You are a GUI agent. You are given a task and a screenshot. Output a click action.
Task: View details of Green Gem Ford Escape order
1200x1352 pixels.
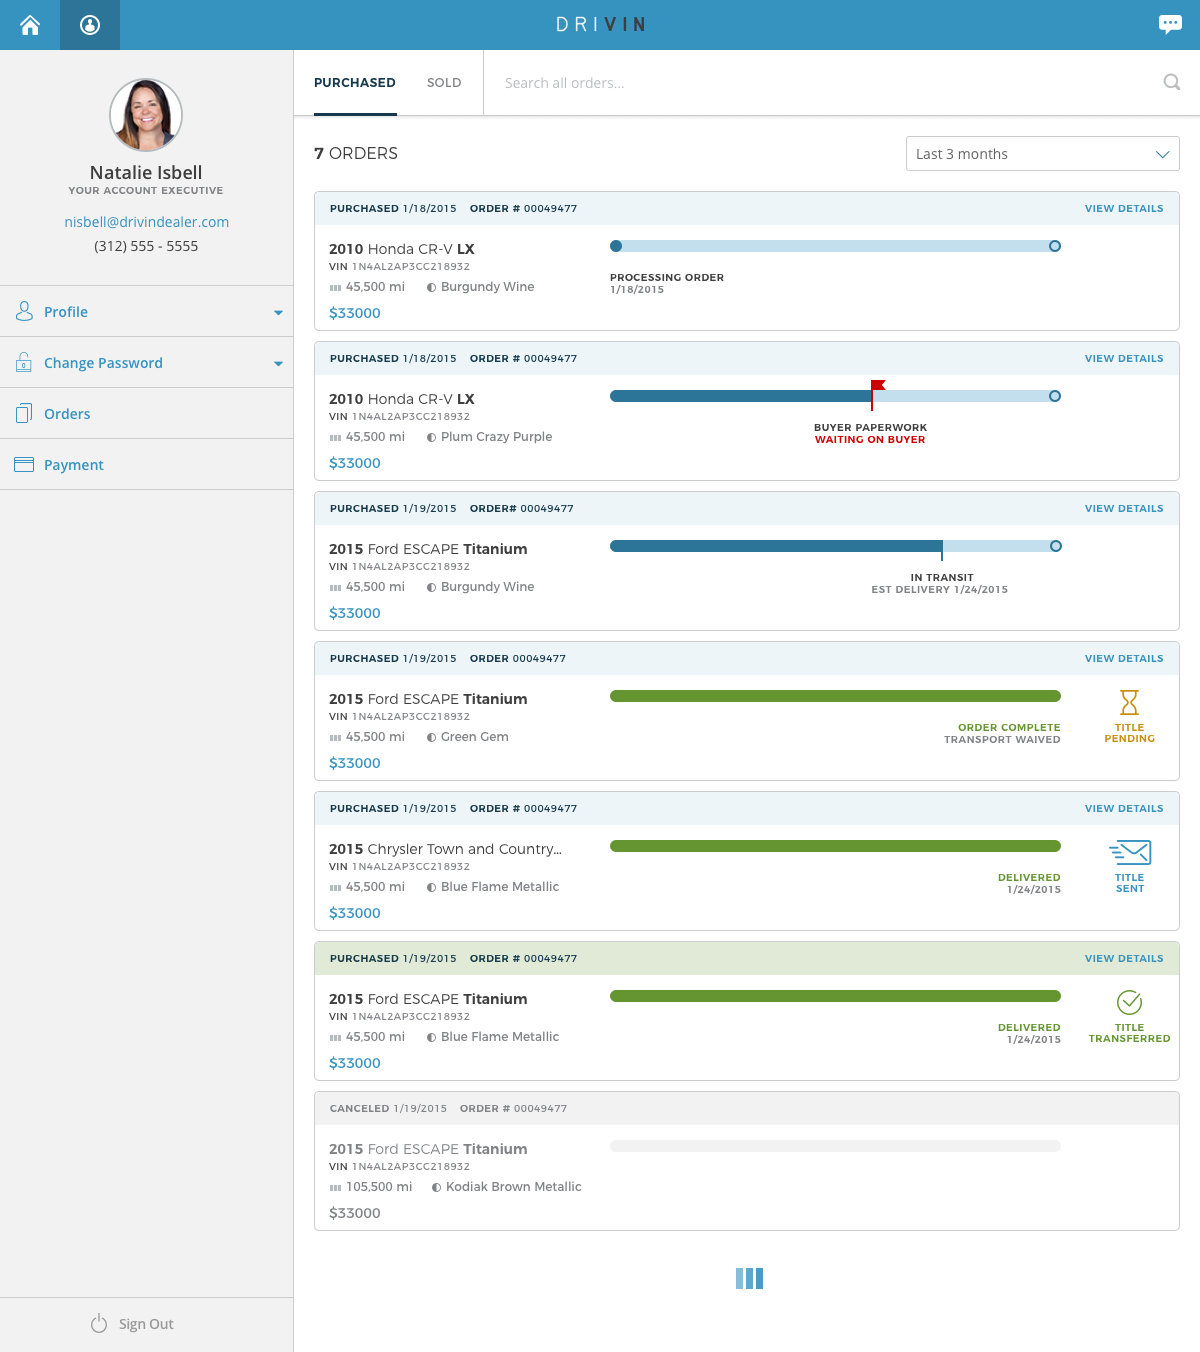pyautogui.click(x=1124, y=659)
